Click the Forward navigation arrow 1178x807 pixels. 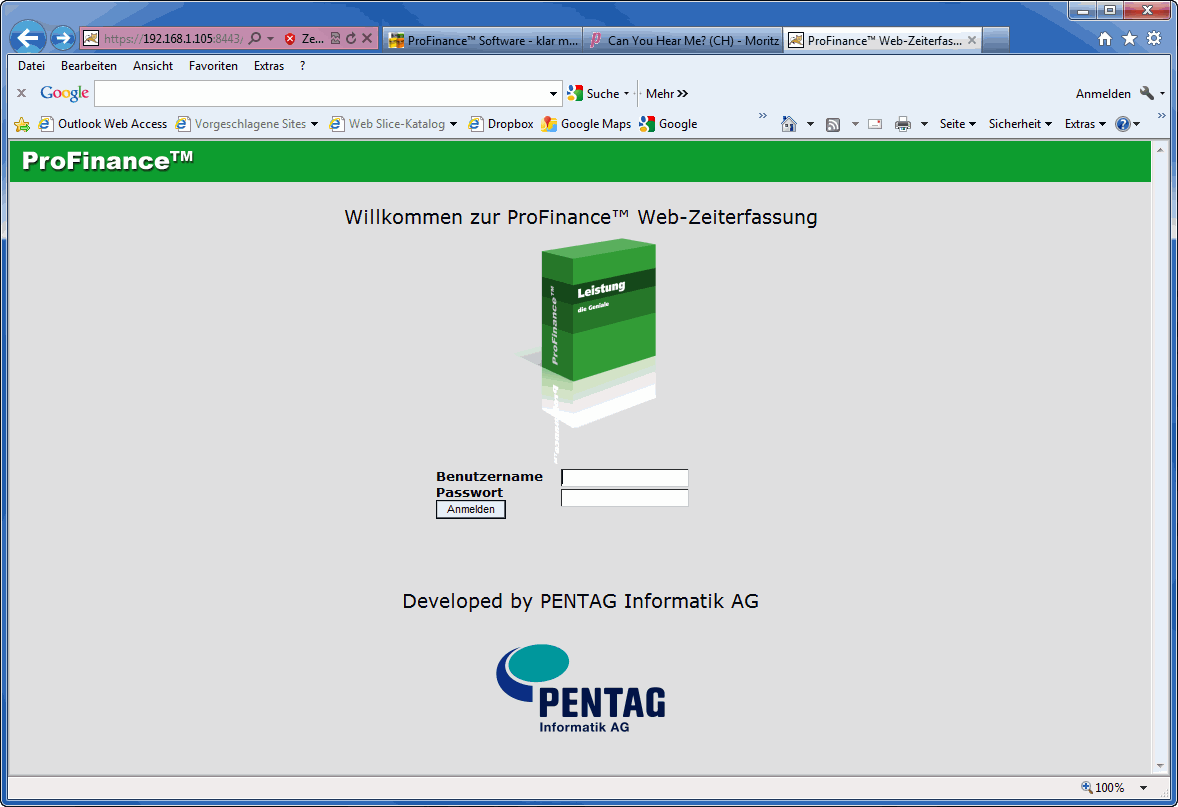[63, 39]
